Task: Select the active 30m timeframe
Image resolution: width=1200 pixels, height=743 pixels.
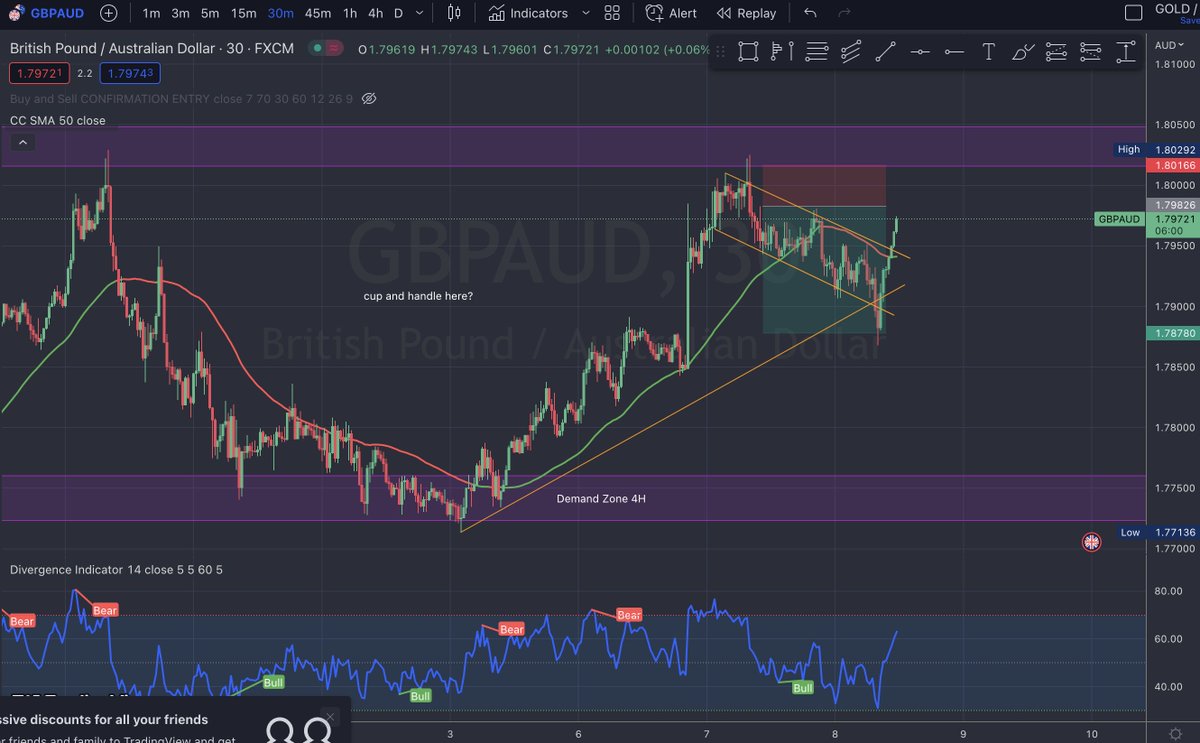Action: (x=280, y=13)
